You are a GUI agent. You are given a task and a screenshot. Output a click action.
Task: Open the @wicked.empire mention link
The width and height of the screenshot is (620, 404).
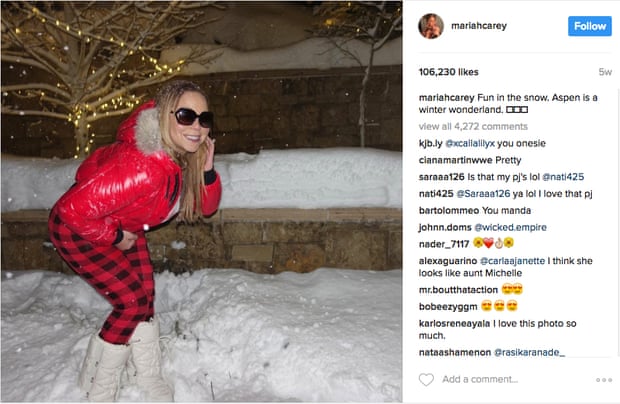pyautogui.click(x=510, y=227)
